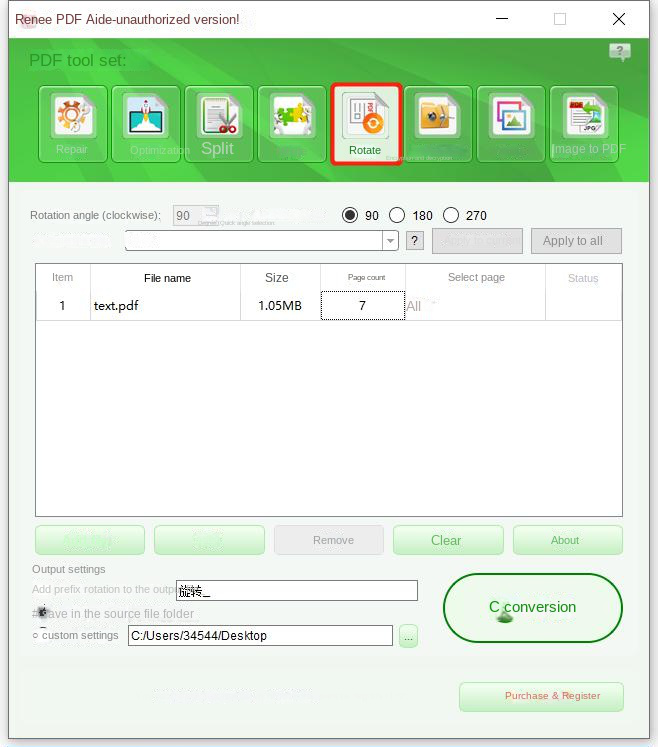Expand the dropdown next to question mark button
The width and height of the screenshot is (658, 747).
[x=390, y=241]
